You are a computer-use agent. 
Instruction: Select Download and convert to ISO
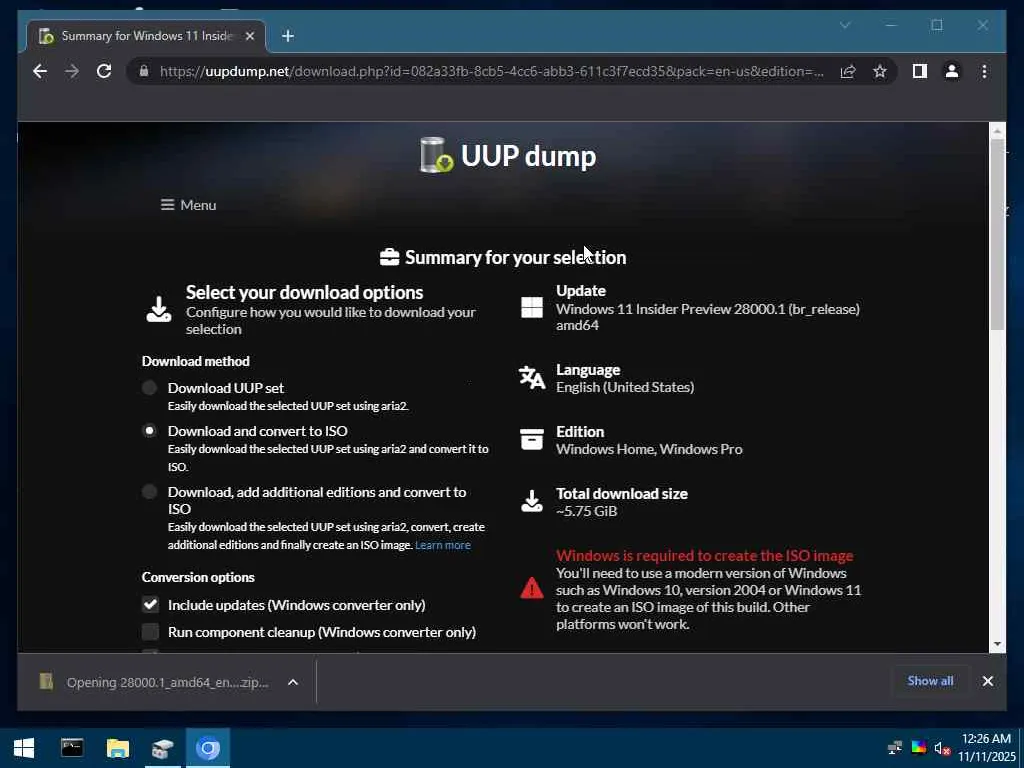[x=150, y=431]
